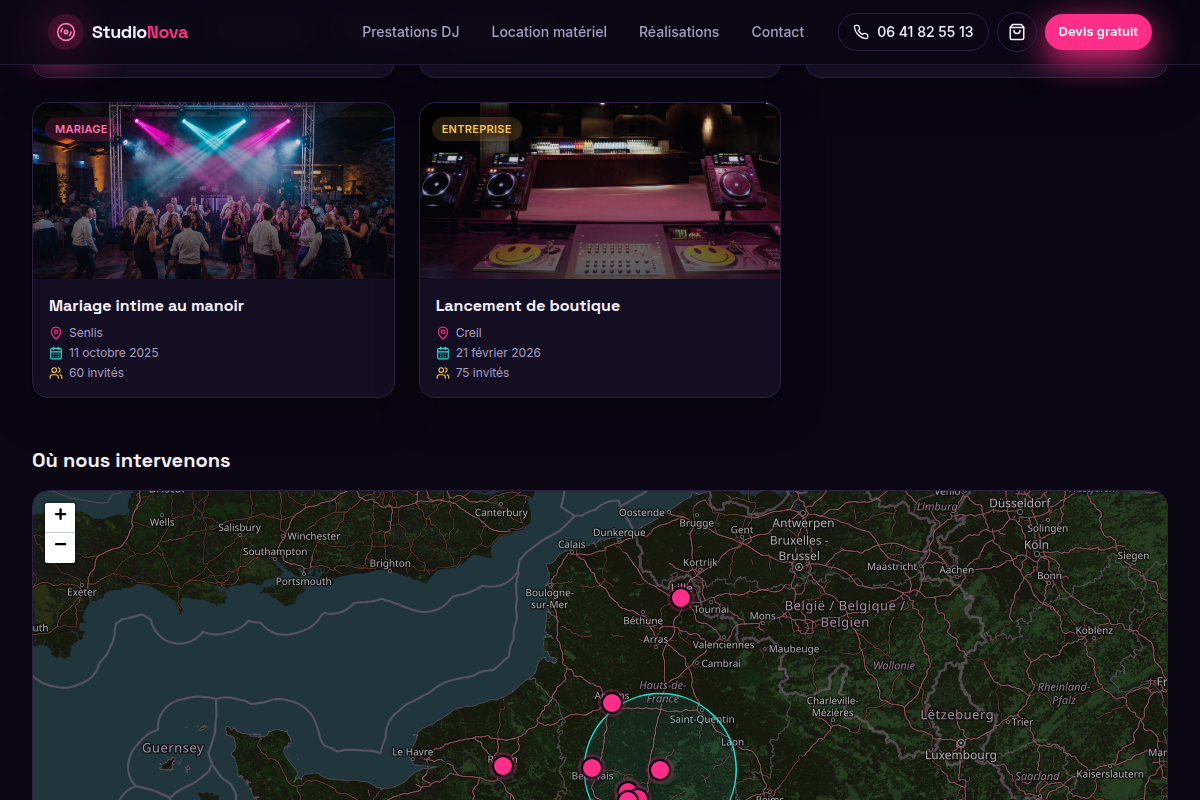Zoom in on the map
1200x800 pixels.
pyautogui.click(x=60, y=516)
